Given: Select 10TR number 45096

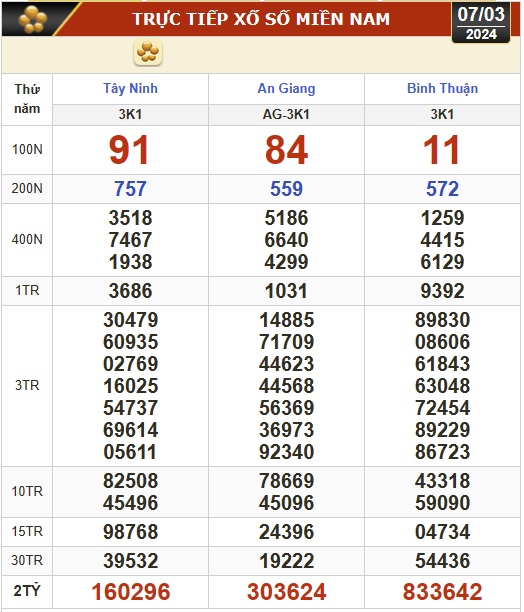Looking at the screenshot, I should 286,503.
